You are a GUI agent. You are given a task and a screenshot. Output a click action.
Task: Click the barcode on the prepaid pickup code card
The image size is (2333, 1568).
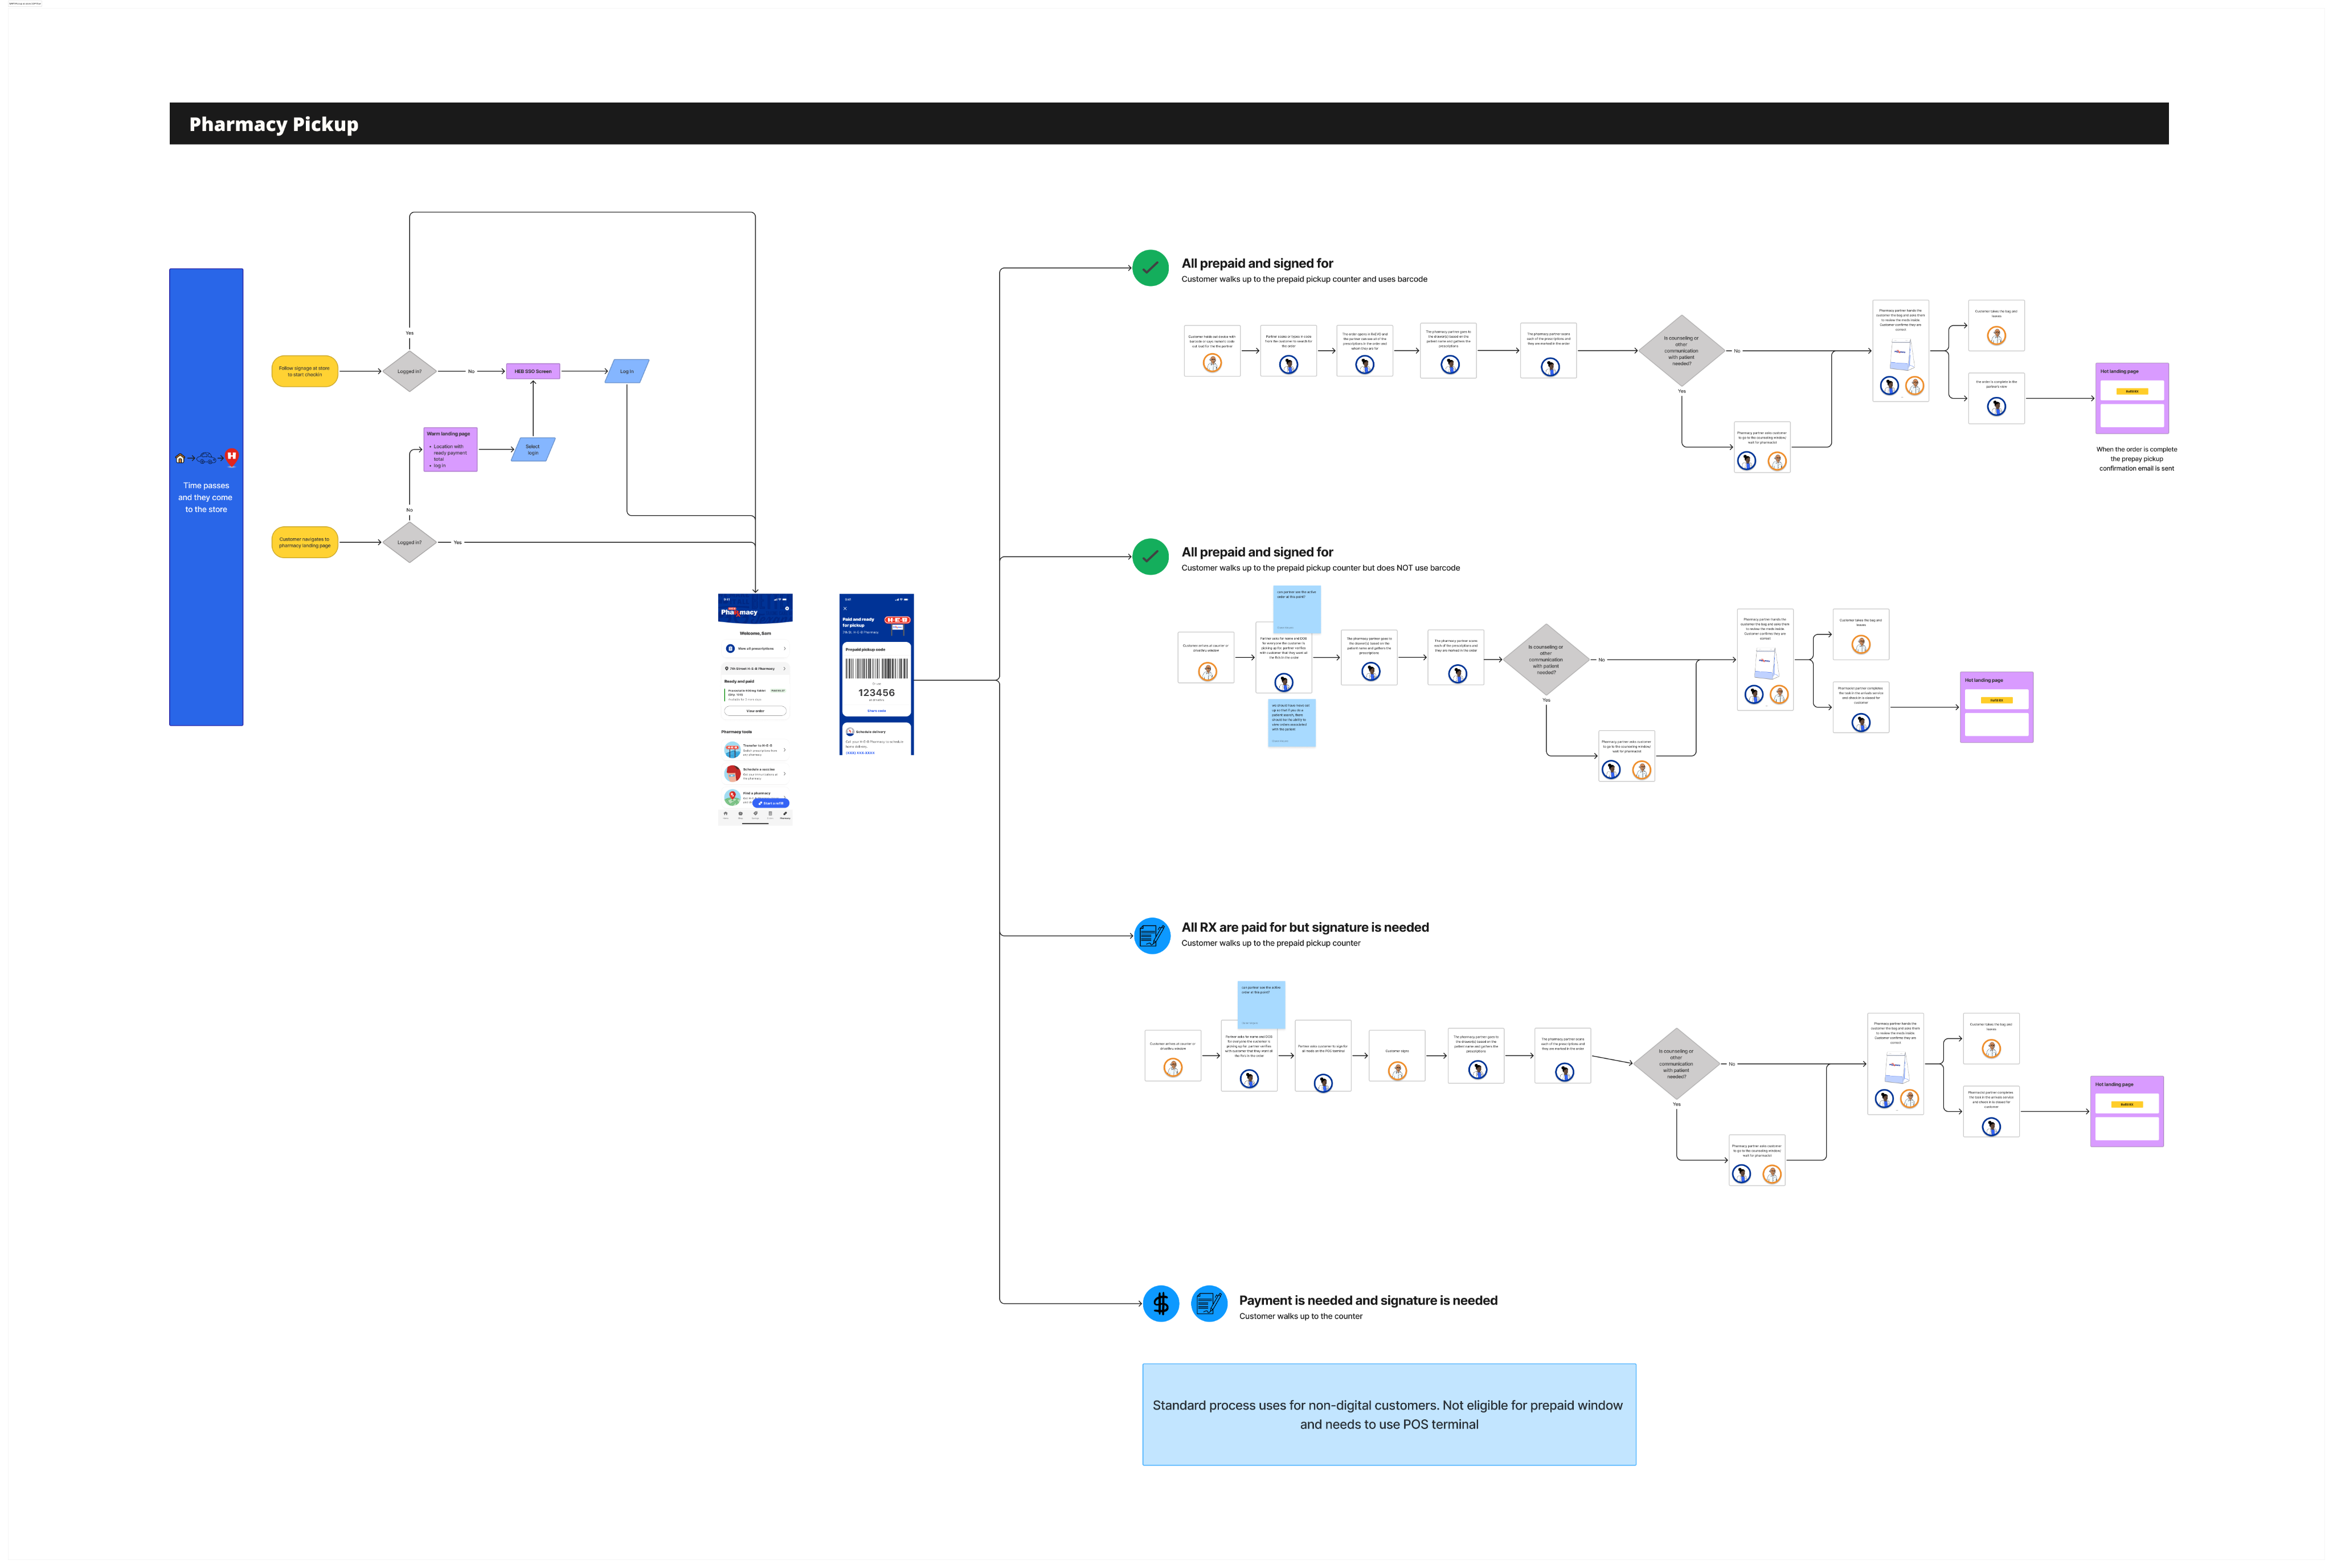coord(876,669)
